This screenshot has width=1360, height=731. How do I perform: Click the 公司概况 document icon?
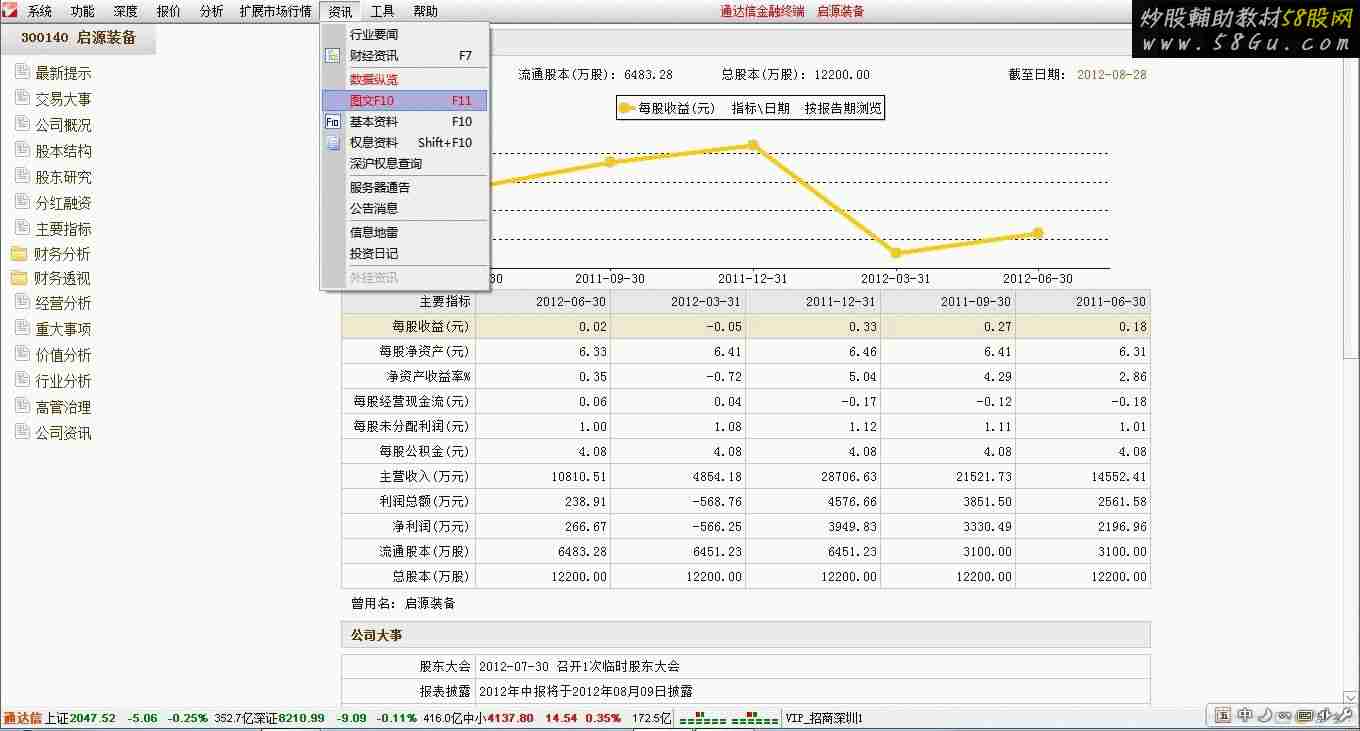tap(22, 124)
